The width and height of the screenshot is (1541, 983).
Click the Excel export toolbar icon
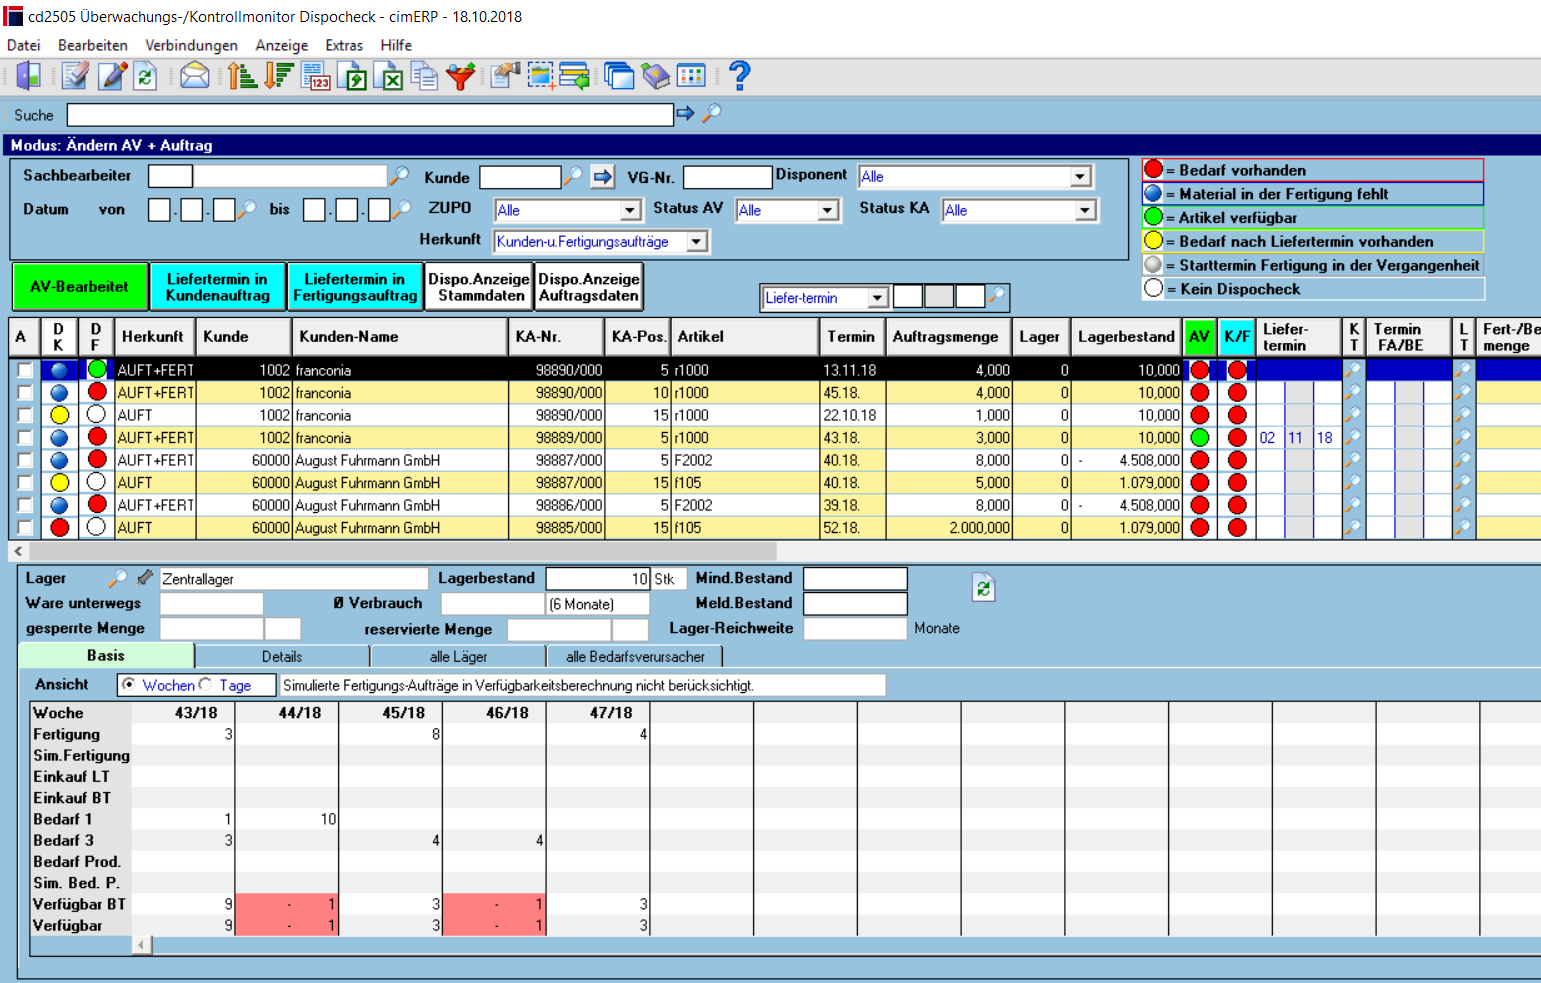[389, 76]
